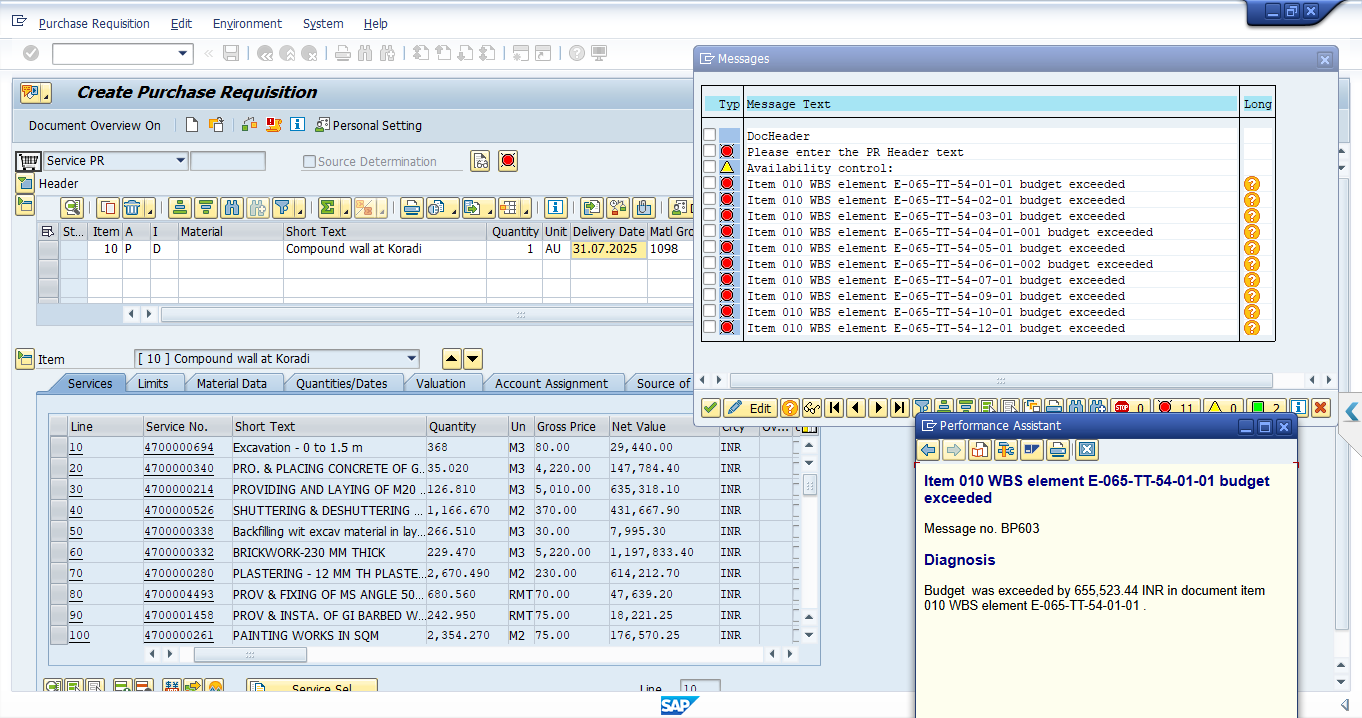
Task: Click the binoculars Find icon in item toolbar
Action: point(232,208)
